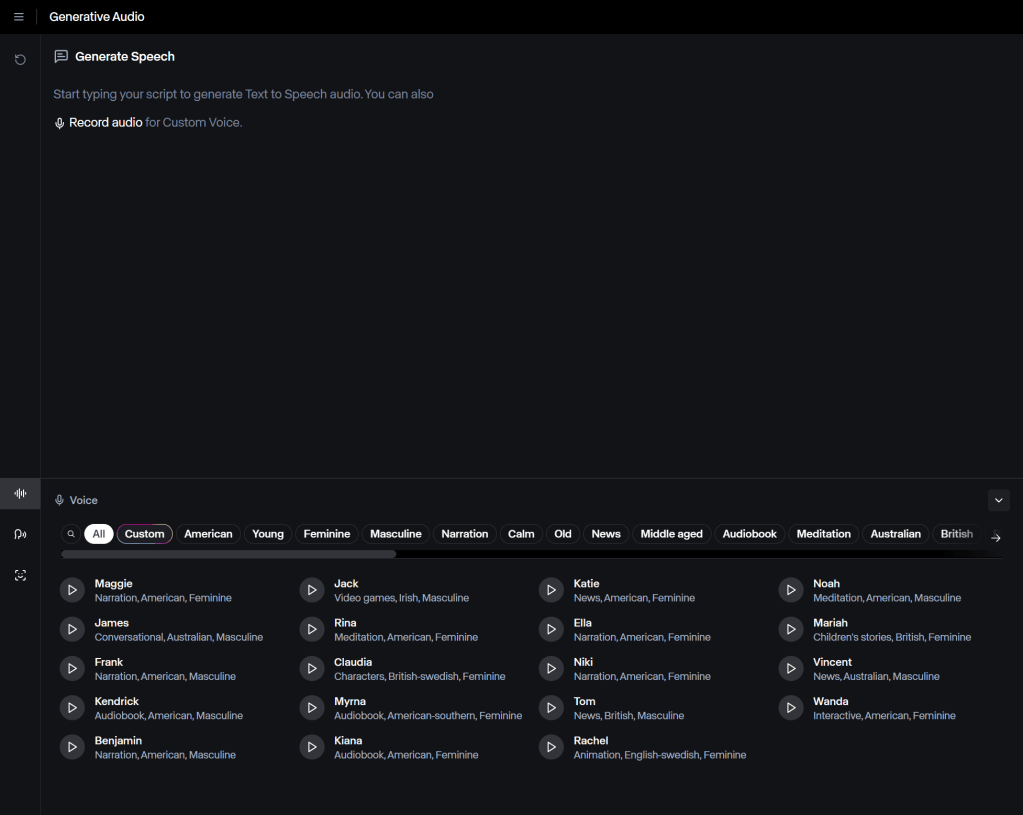
Task: Open the speech-to-speech sidebar icon
Action: point(20,535)
